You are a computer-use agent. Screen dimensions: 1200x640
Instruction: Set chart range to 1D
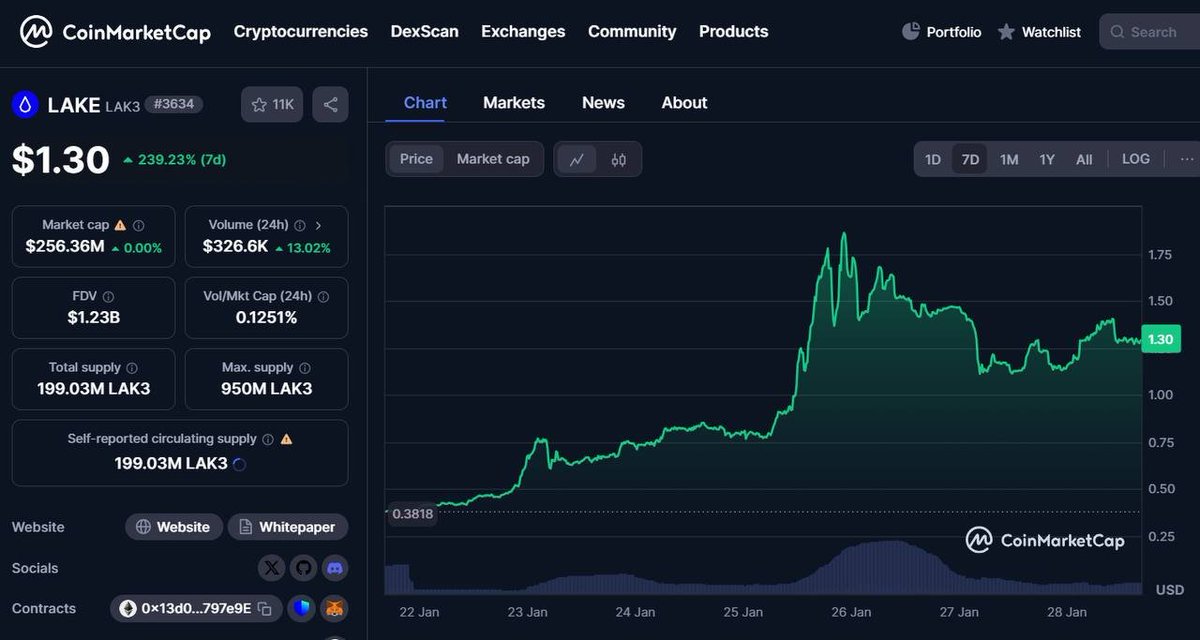[x=933, y=159]
